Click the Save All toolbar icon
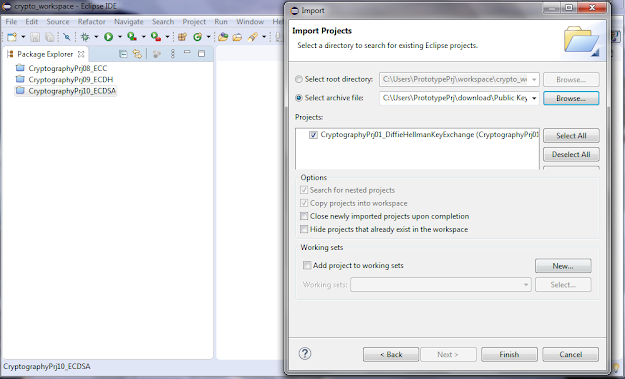This screenshot has height=379, width=625. coord(49,37)
